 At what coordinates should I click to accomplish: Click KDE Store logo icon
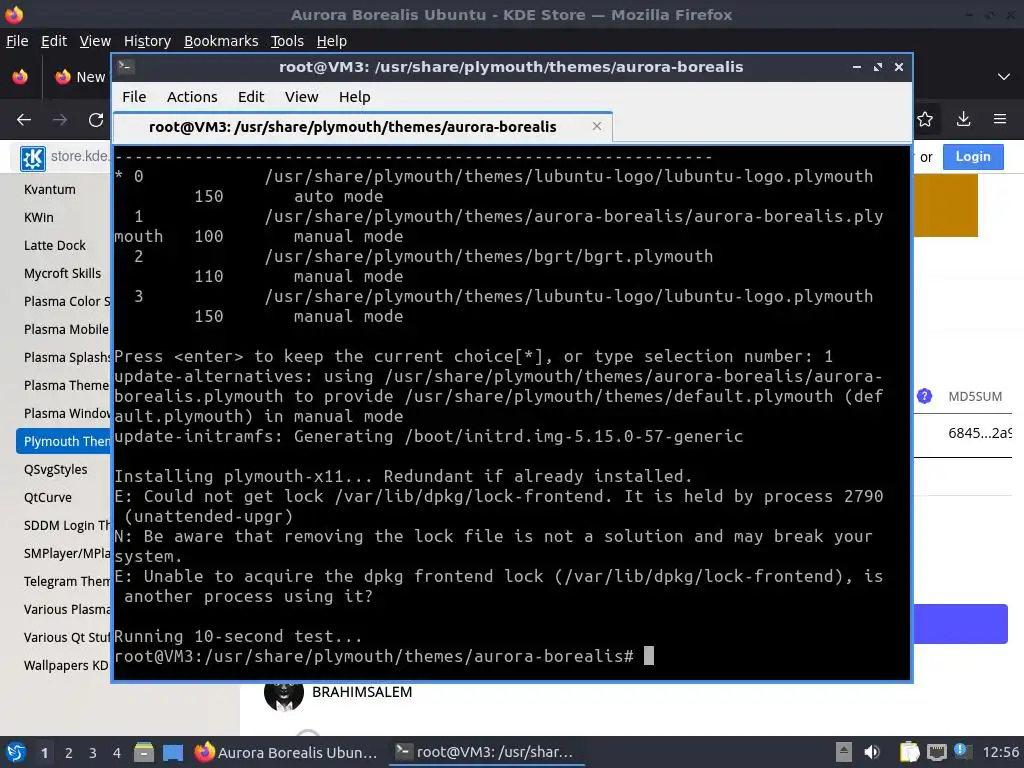[x=33, y=158]
